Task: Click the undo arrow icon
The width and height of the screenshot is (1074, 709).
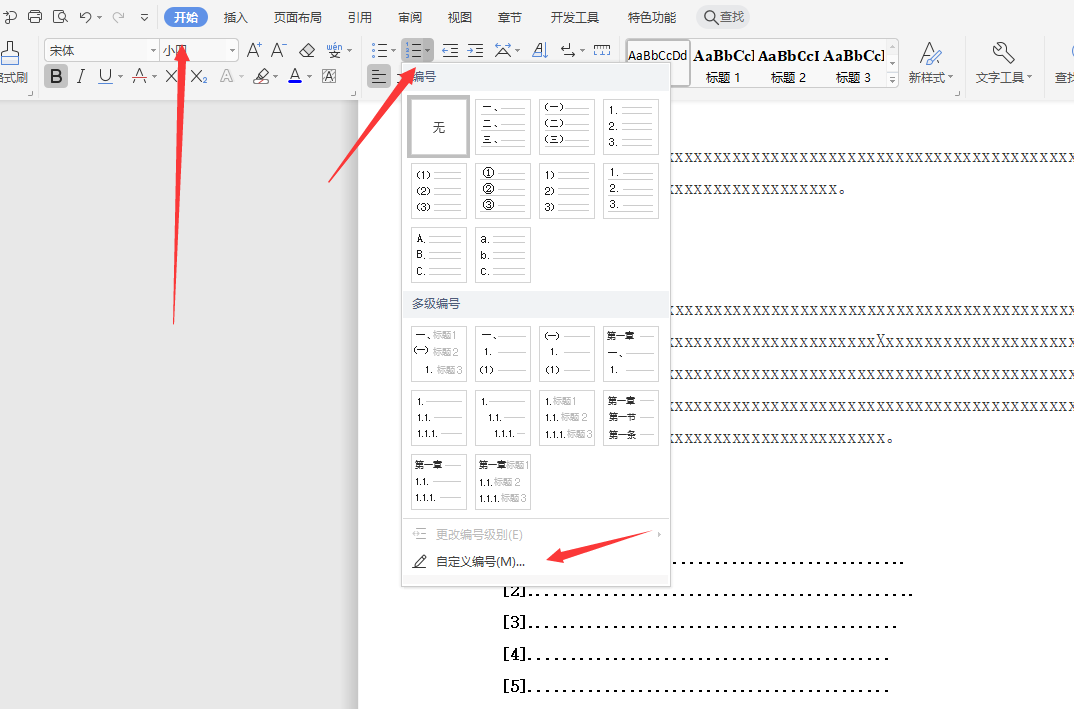Action: pyautogui.click(x=85, y=17)
